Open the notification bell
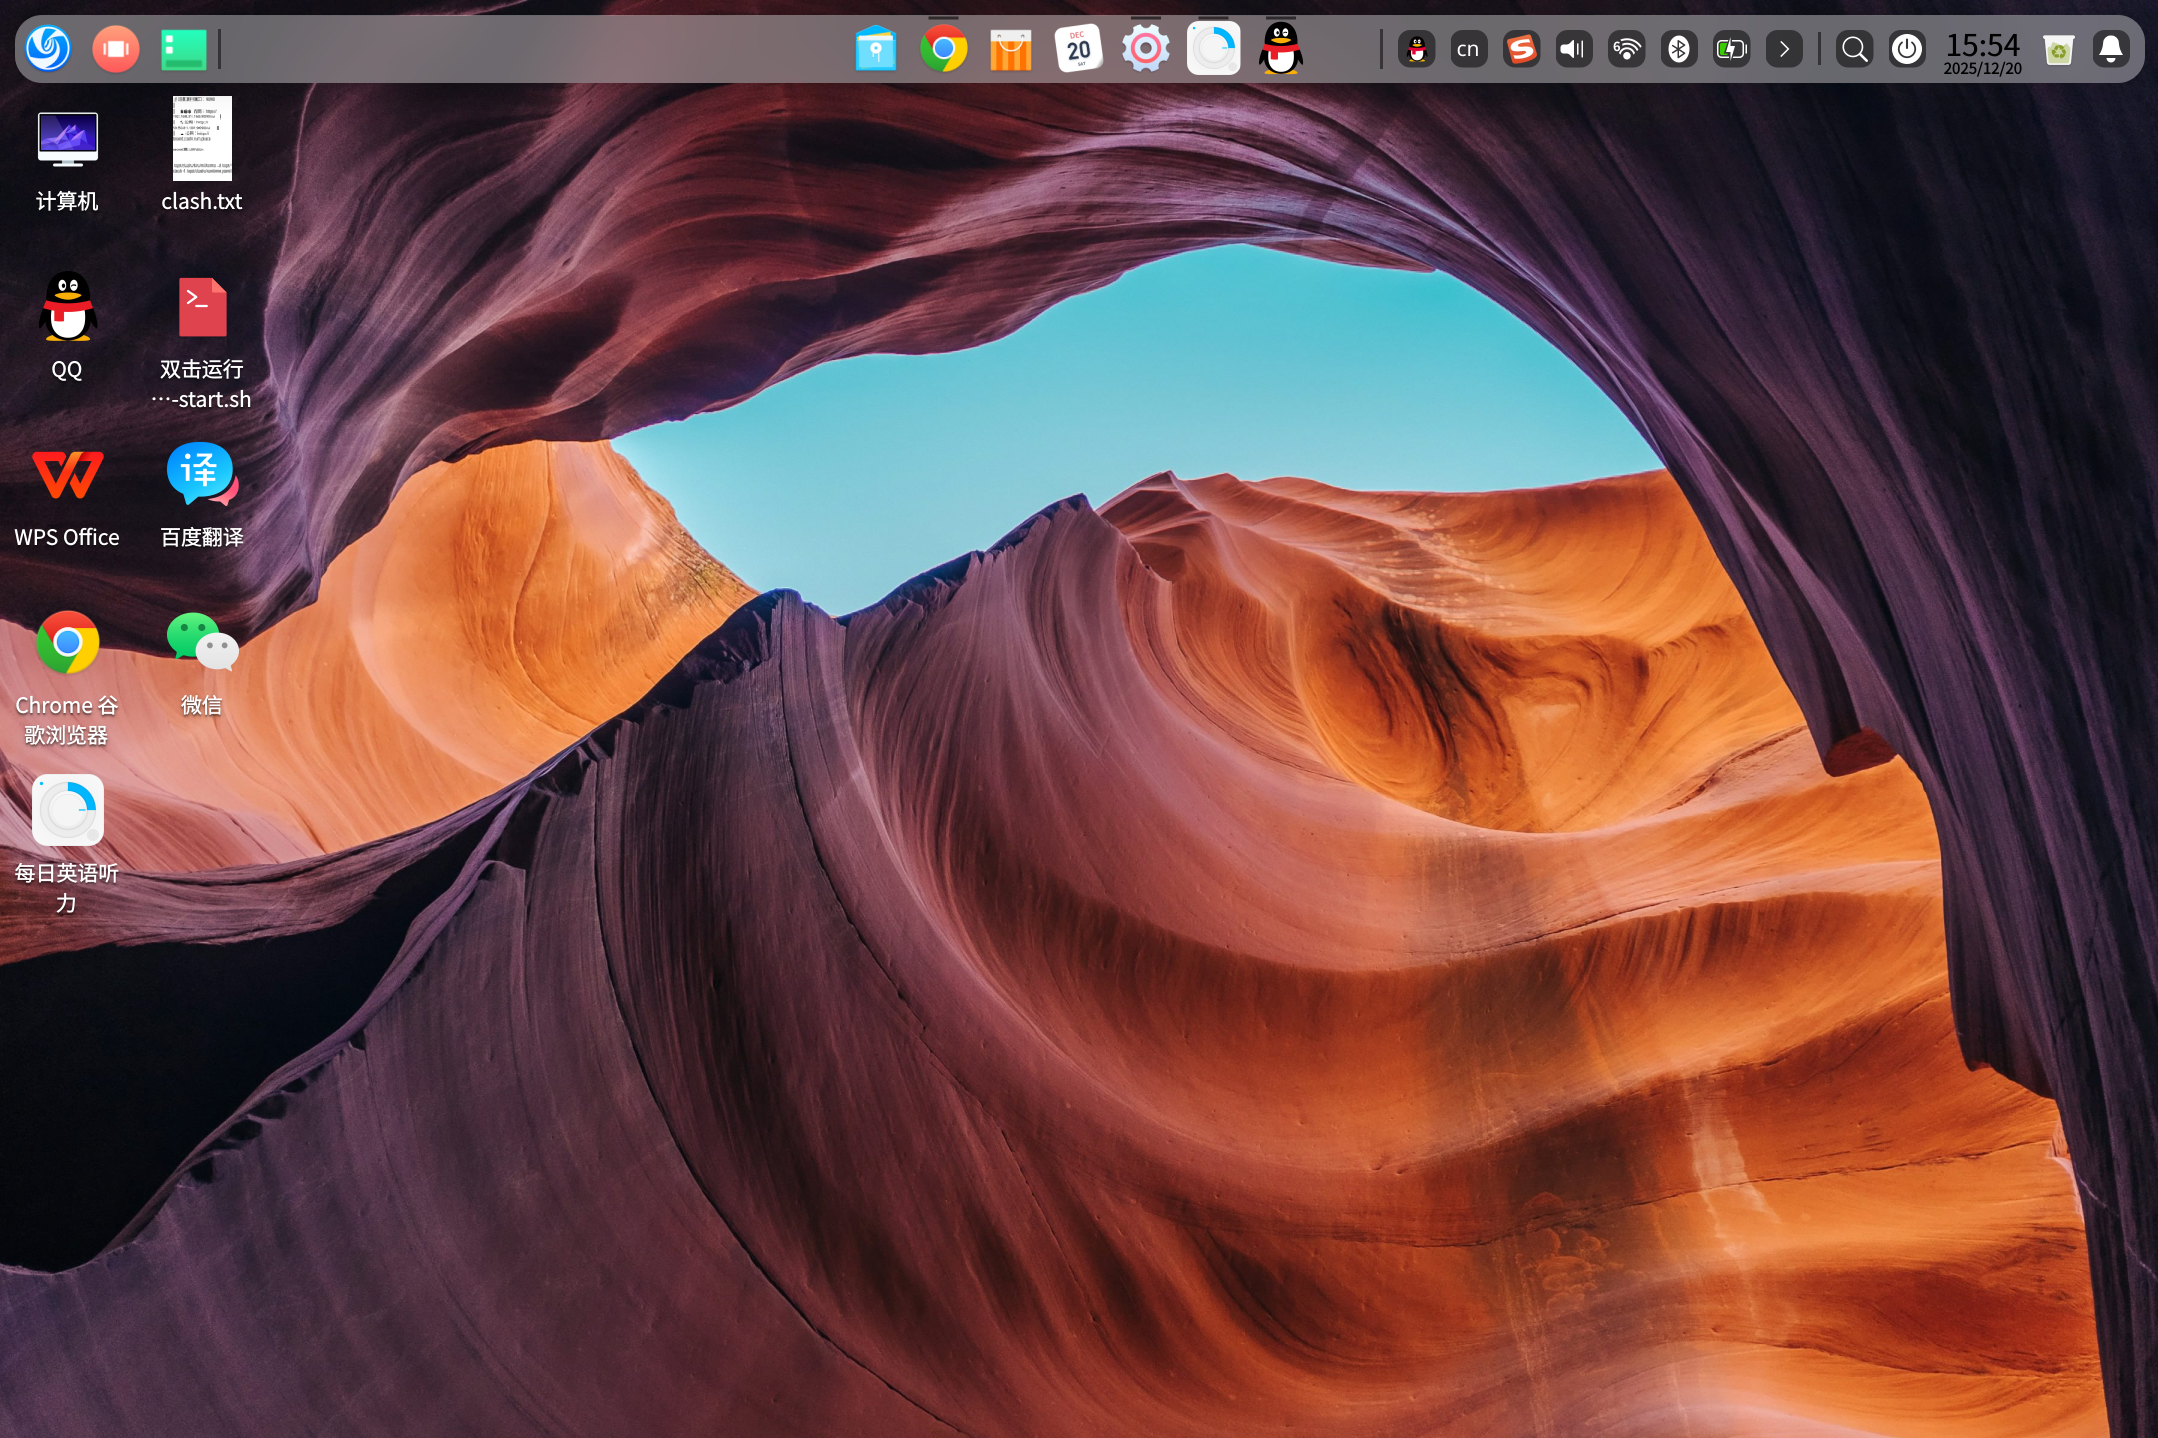The width and height of the screenshot is (2158, 1438). point(2111,49)
